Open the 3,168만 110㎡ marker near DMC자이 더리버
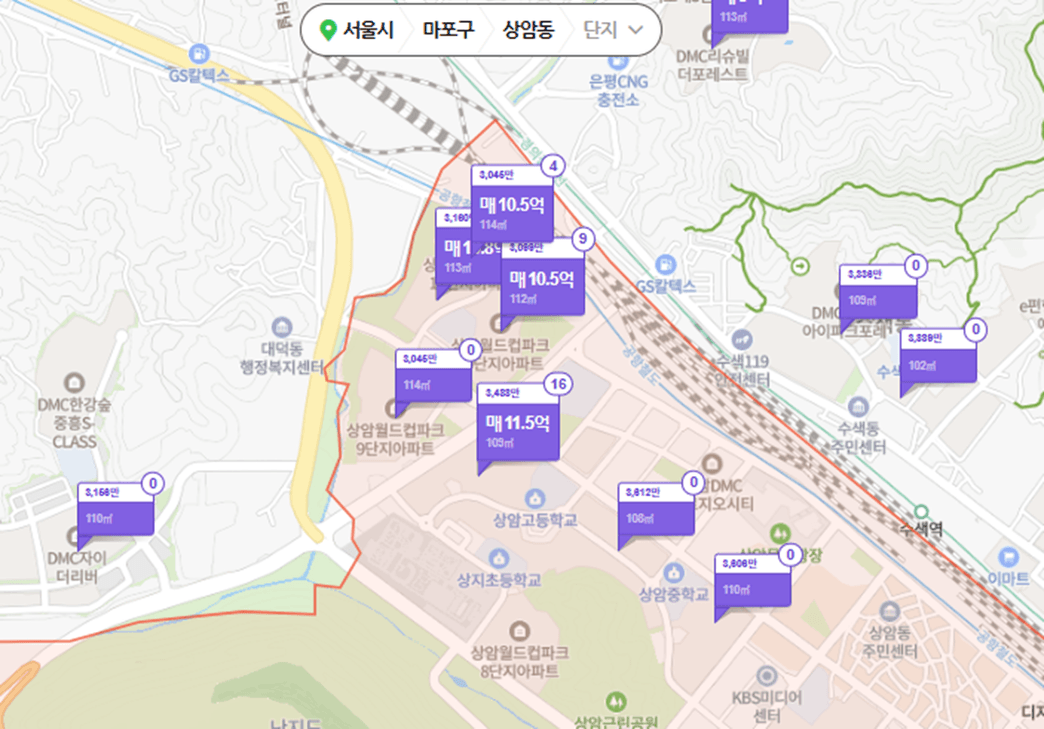This screenshot has height=729, width=1044. 116,509
